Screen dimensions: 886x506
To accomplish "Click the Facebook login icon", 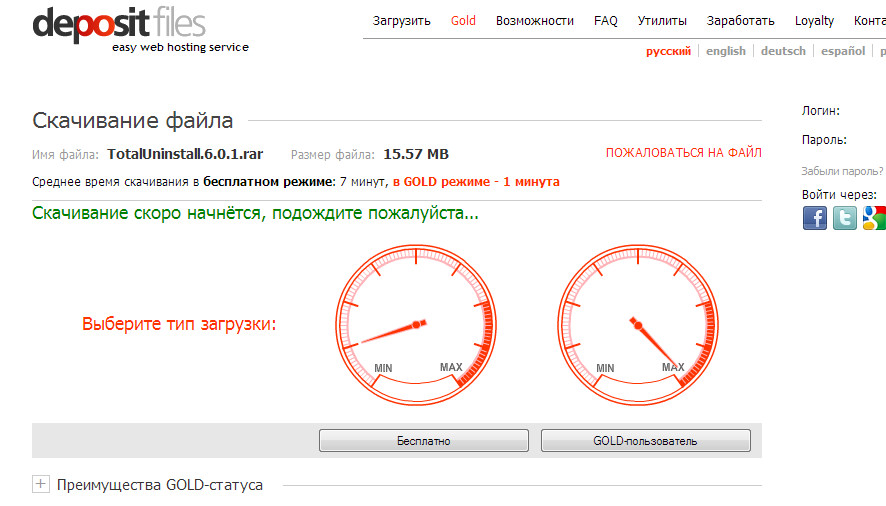I will [814, 218].
